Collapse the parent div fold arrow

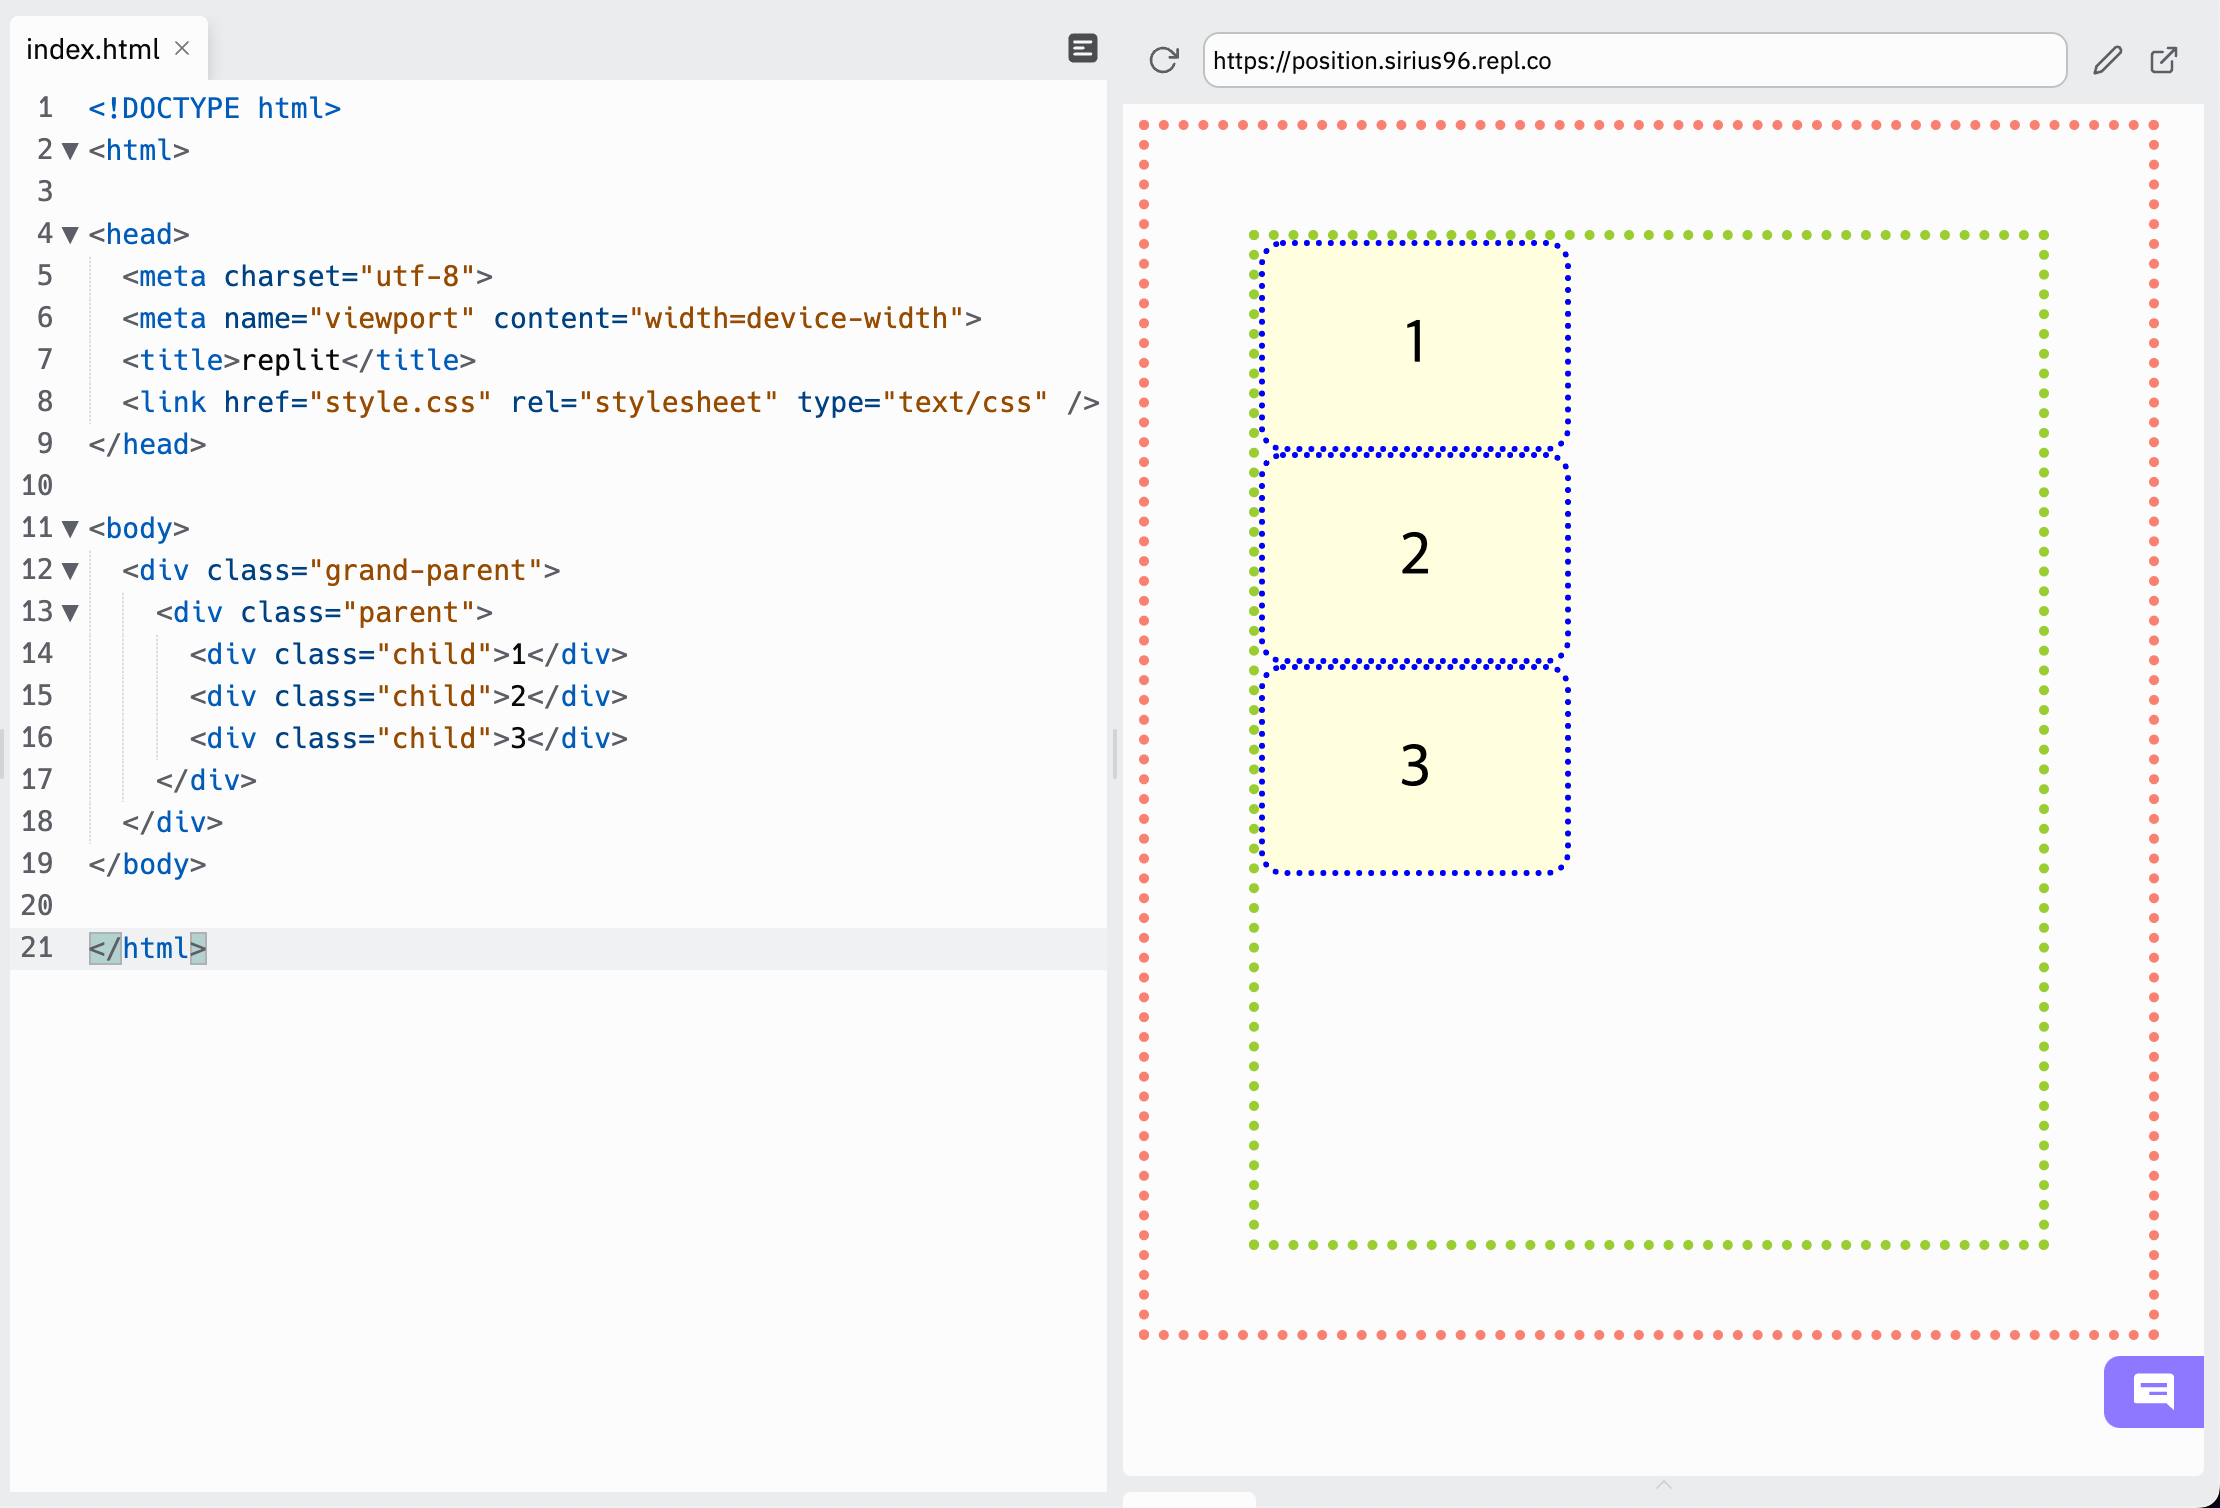70,613
